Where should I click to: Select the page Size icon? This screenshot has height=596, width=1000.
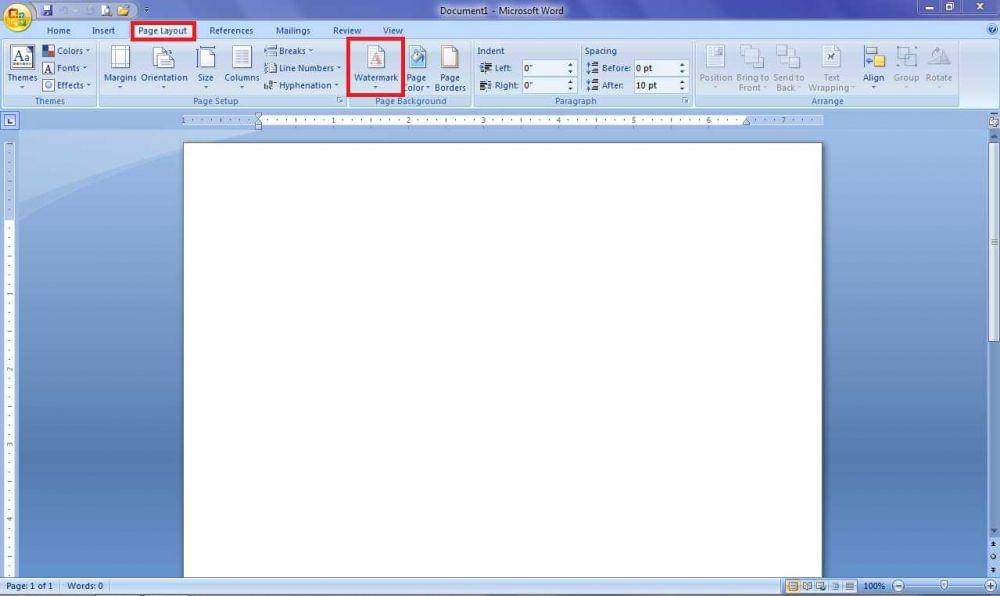pyautogui.click(x=206, y=66)
